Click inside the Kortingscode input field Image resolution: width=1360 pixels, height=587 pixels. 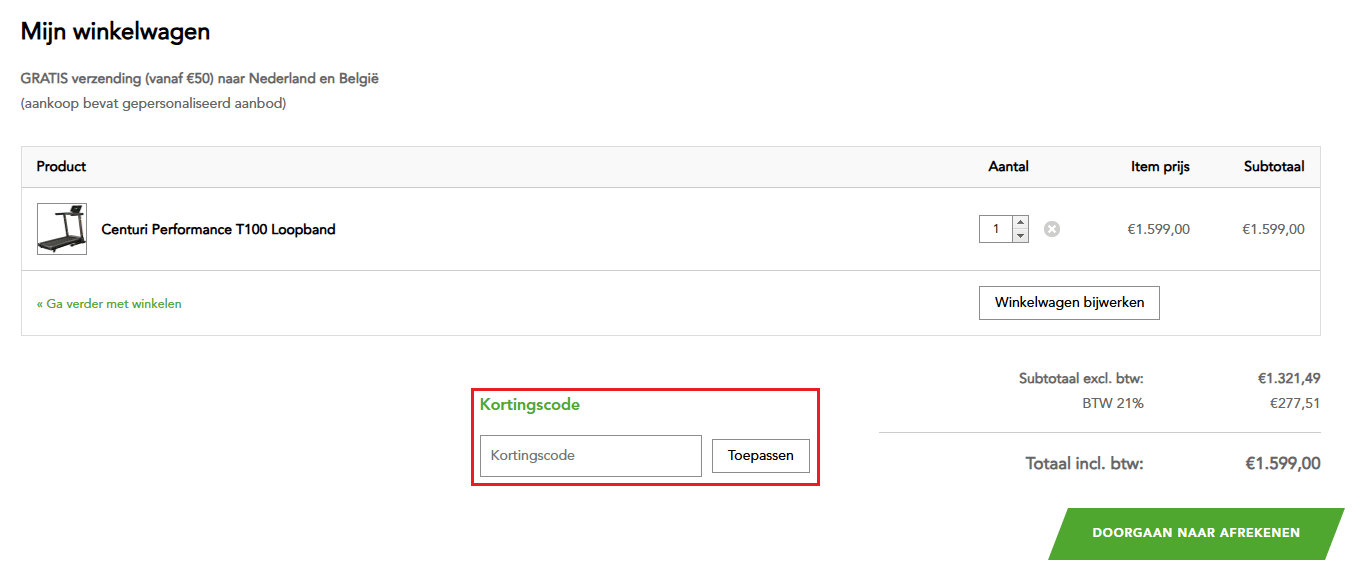(x=590, y=455)
